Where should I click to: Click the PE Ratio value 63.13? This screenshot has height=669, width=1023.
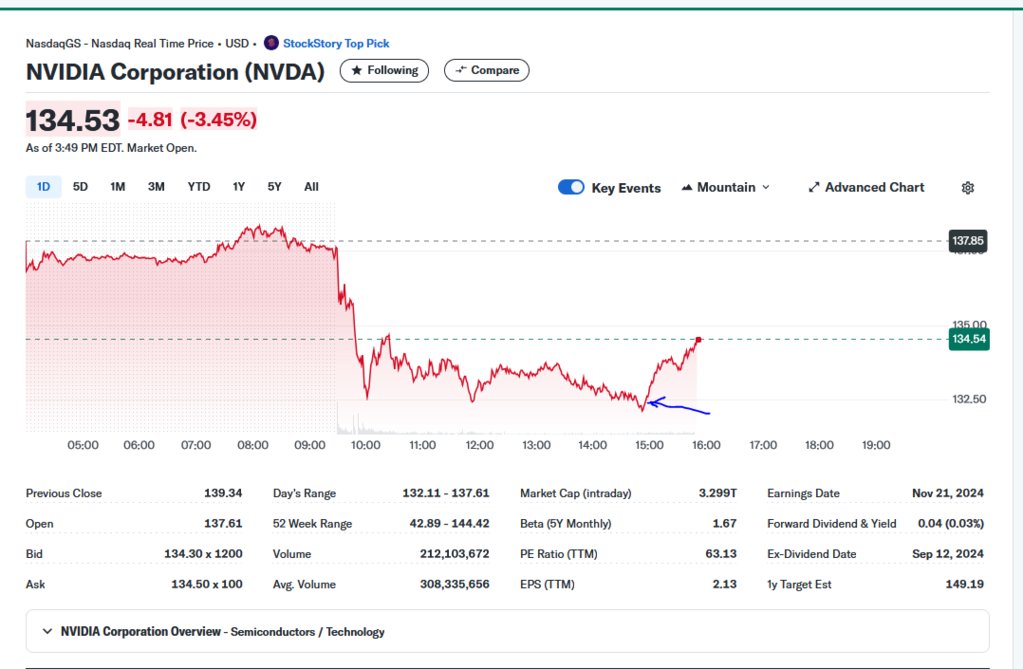721,553
